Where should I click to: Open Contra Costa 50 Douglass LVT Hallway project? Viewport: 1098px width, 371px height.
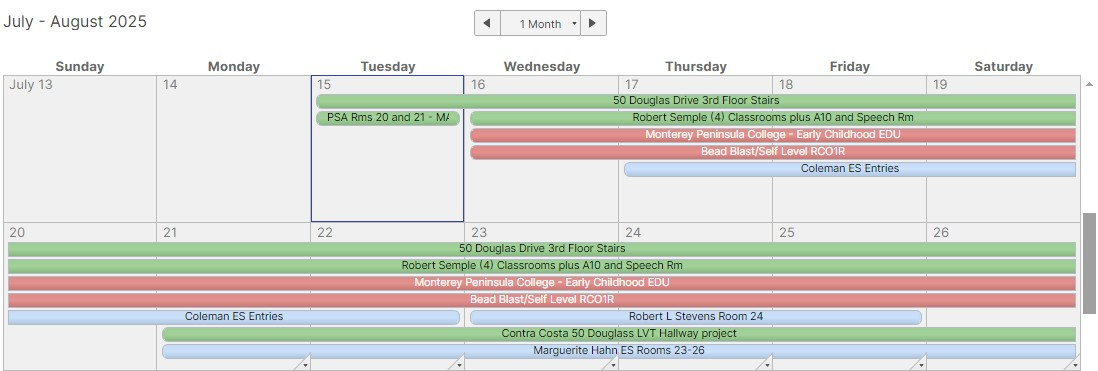coord(618,334)
